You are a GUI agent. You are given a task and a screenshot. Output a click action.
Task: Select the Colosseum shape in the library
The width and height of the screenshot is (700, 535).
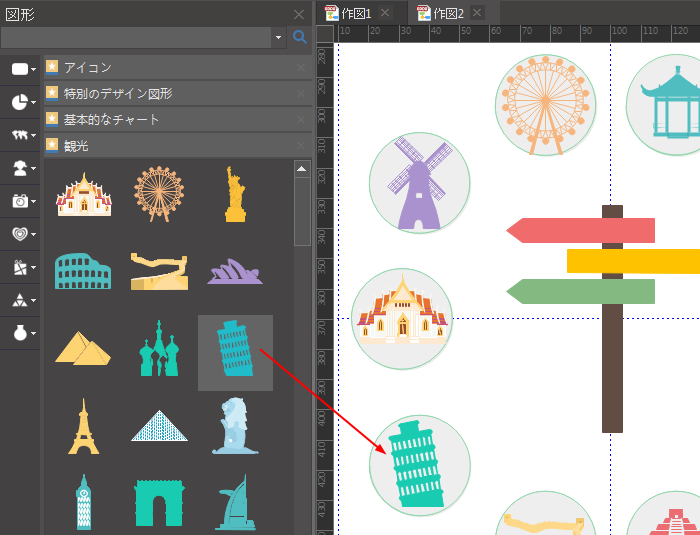(x=83, y=271)
